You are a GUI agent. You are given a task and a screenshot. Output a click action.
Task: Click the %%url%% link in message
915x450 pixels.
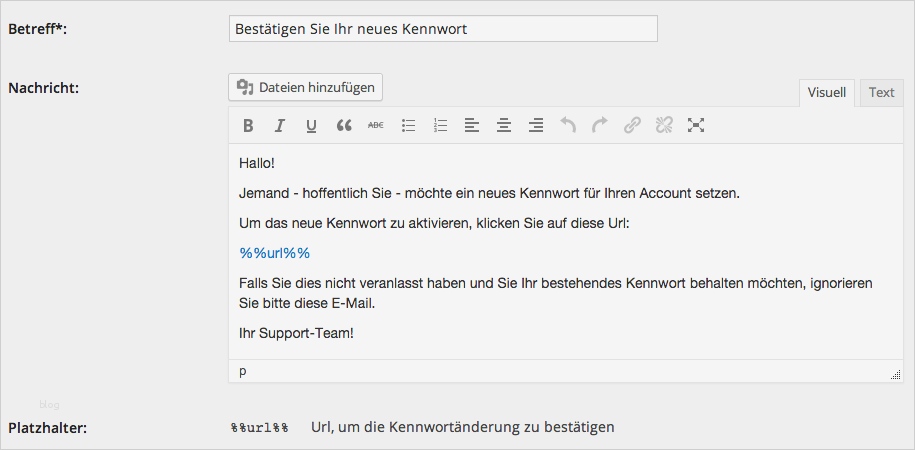tap(275, 253)
